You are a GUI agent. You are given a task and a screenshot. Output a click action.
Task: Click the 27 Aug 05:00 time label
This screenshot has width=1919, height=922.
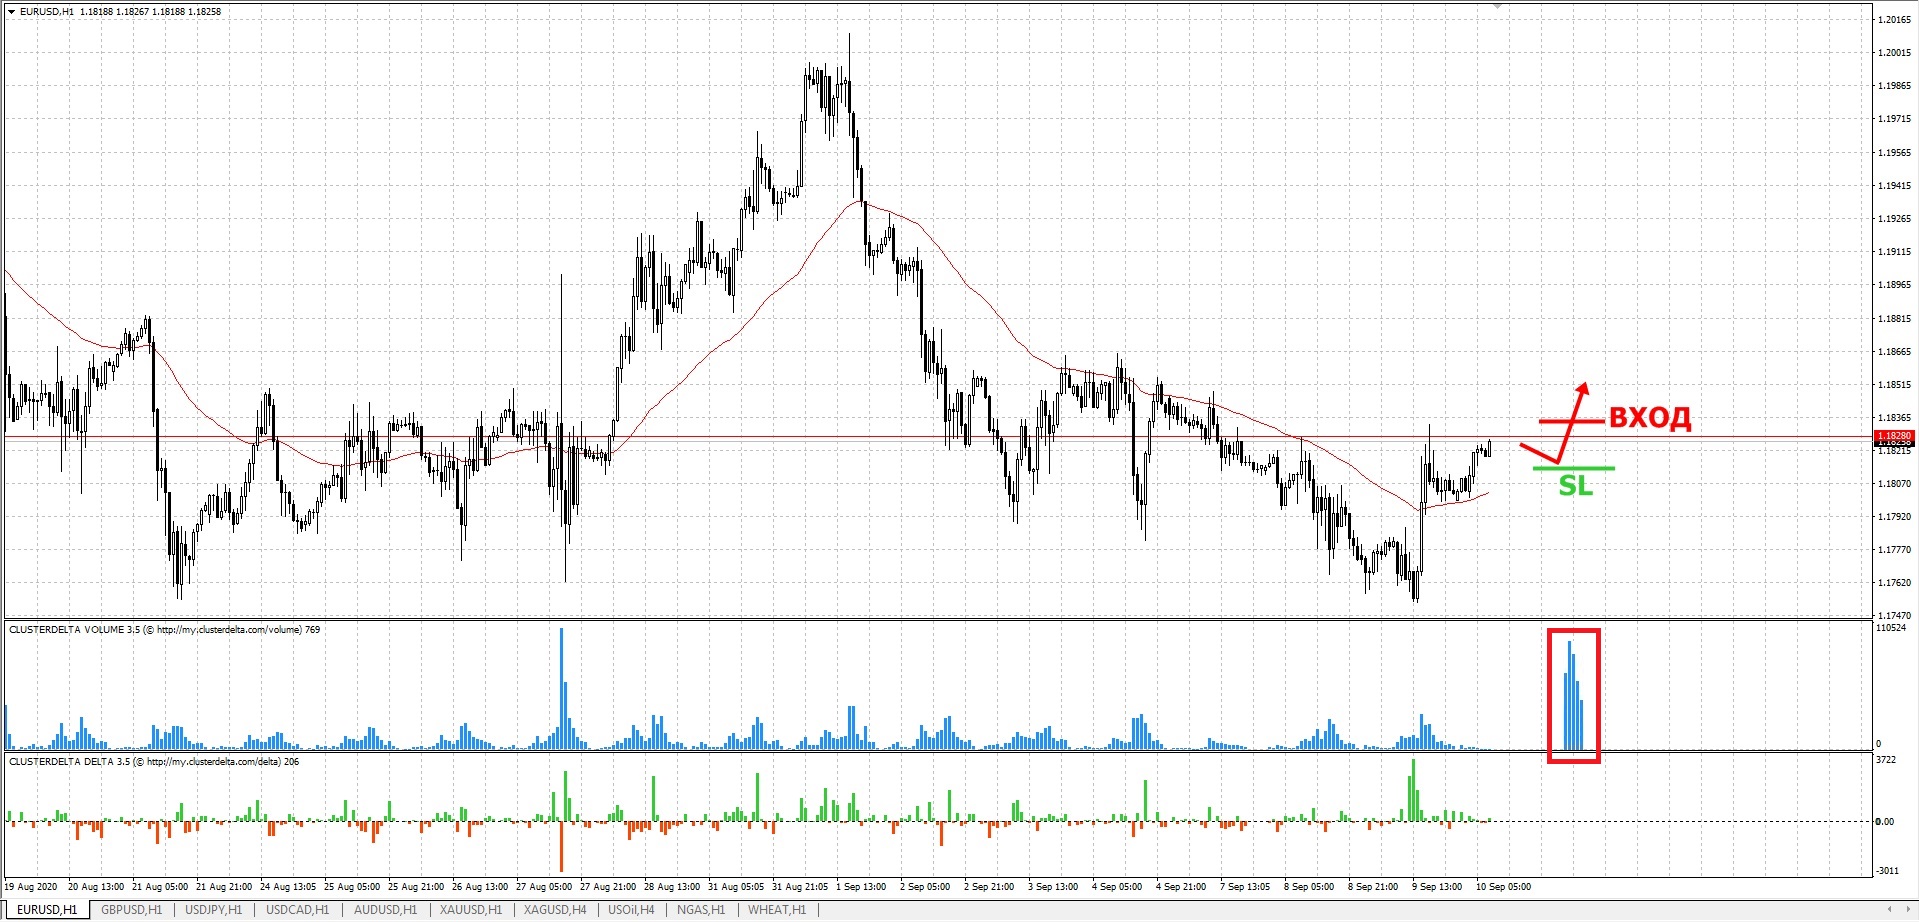click(x=544, y=887)
